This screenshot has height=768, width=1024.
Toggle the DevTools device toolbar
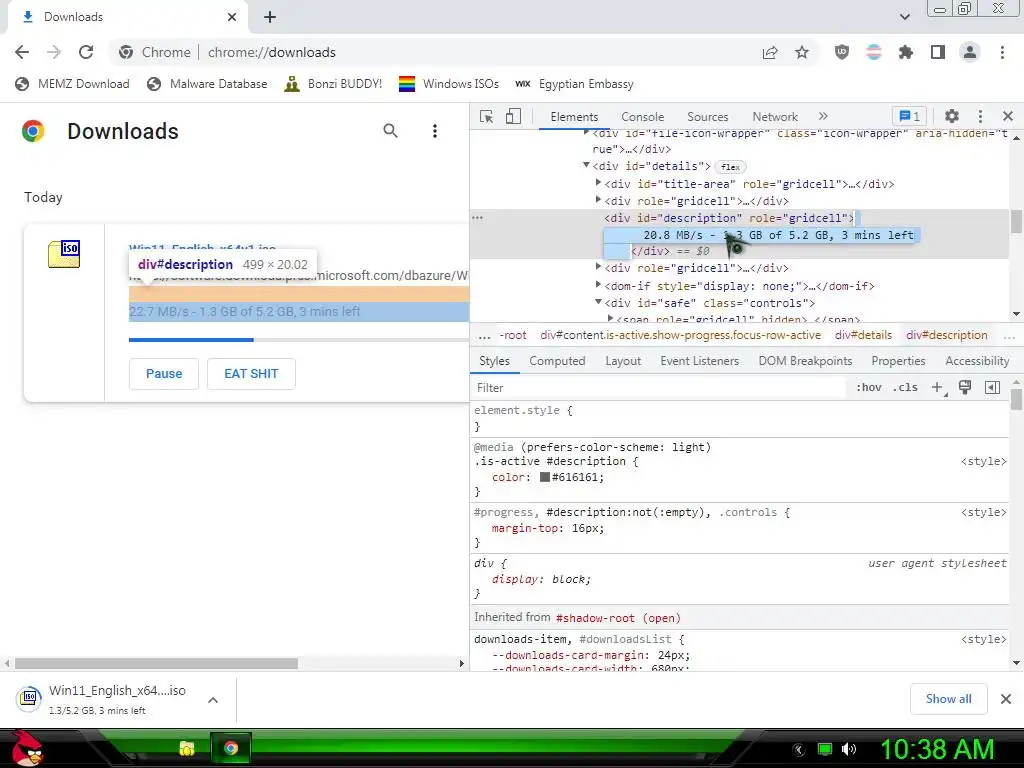click(x=513, y=117)
